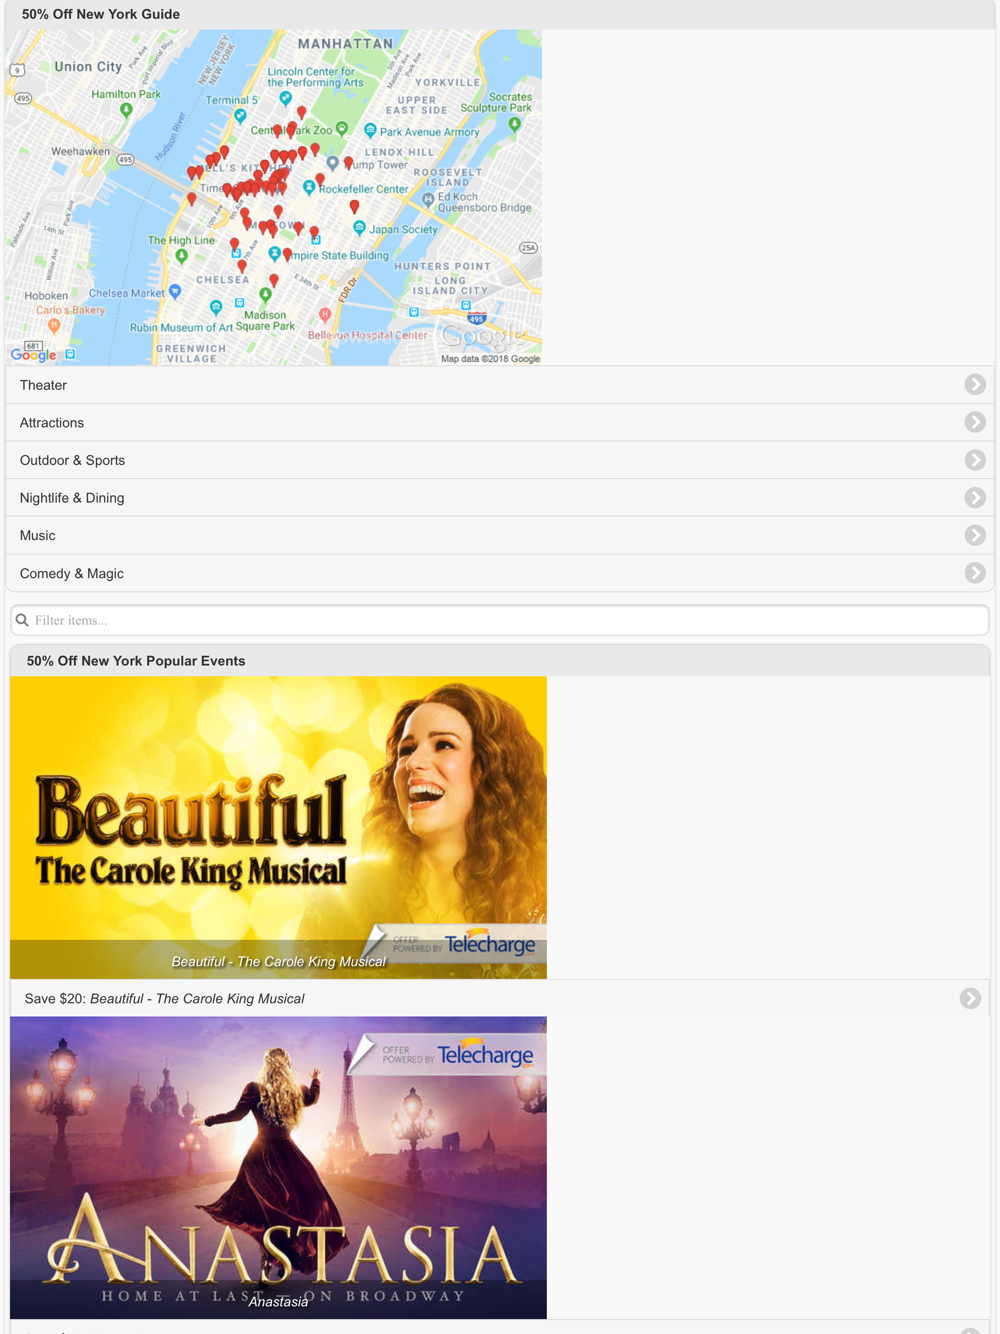The width and height of the screenshot is (1000, 1334).
Task: Click the Socrates Sculpture Park marker
Action: coord(514,124)
